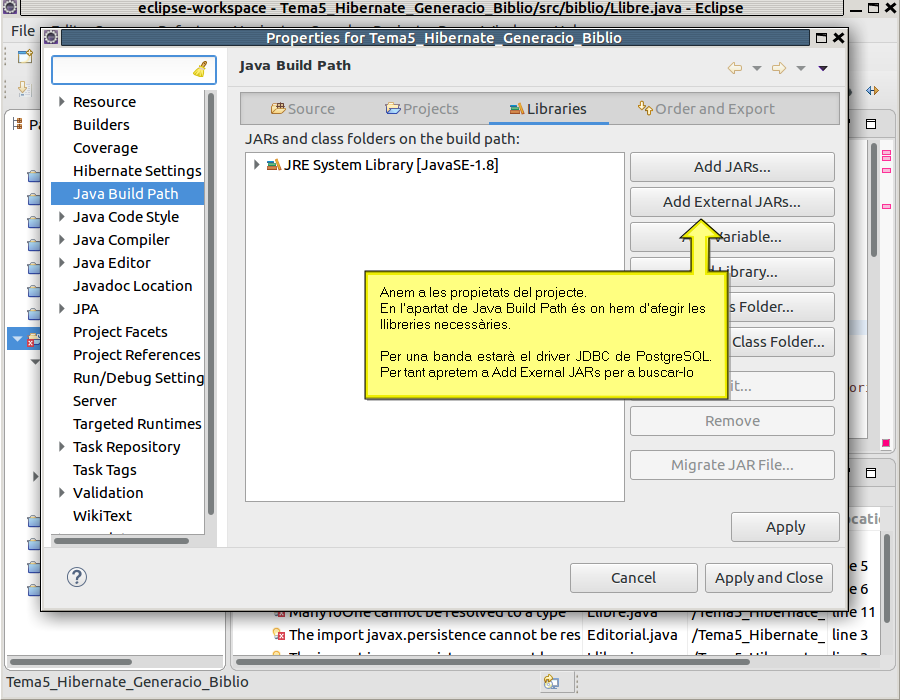Click the Package Explorer horizontal scrollbar in Eclipse

71,662
